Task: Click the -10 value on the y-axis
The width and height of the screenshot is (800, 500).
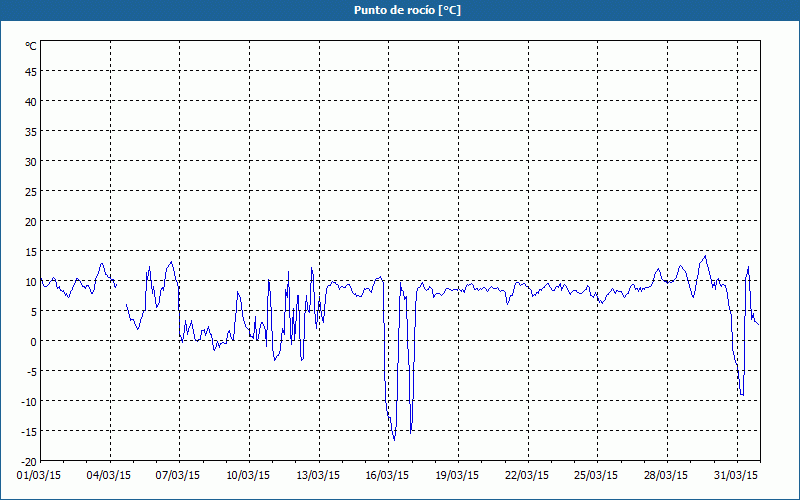Action: tap(29, 402)
